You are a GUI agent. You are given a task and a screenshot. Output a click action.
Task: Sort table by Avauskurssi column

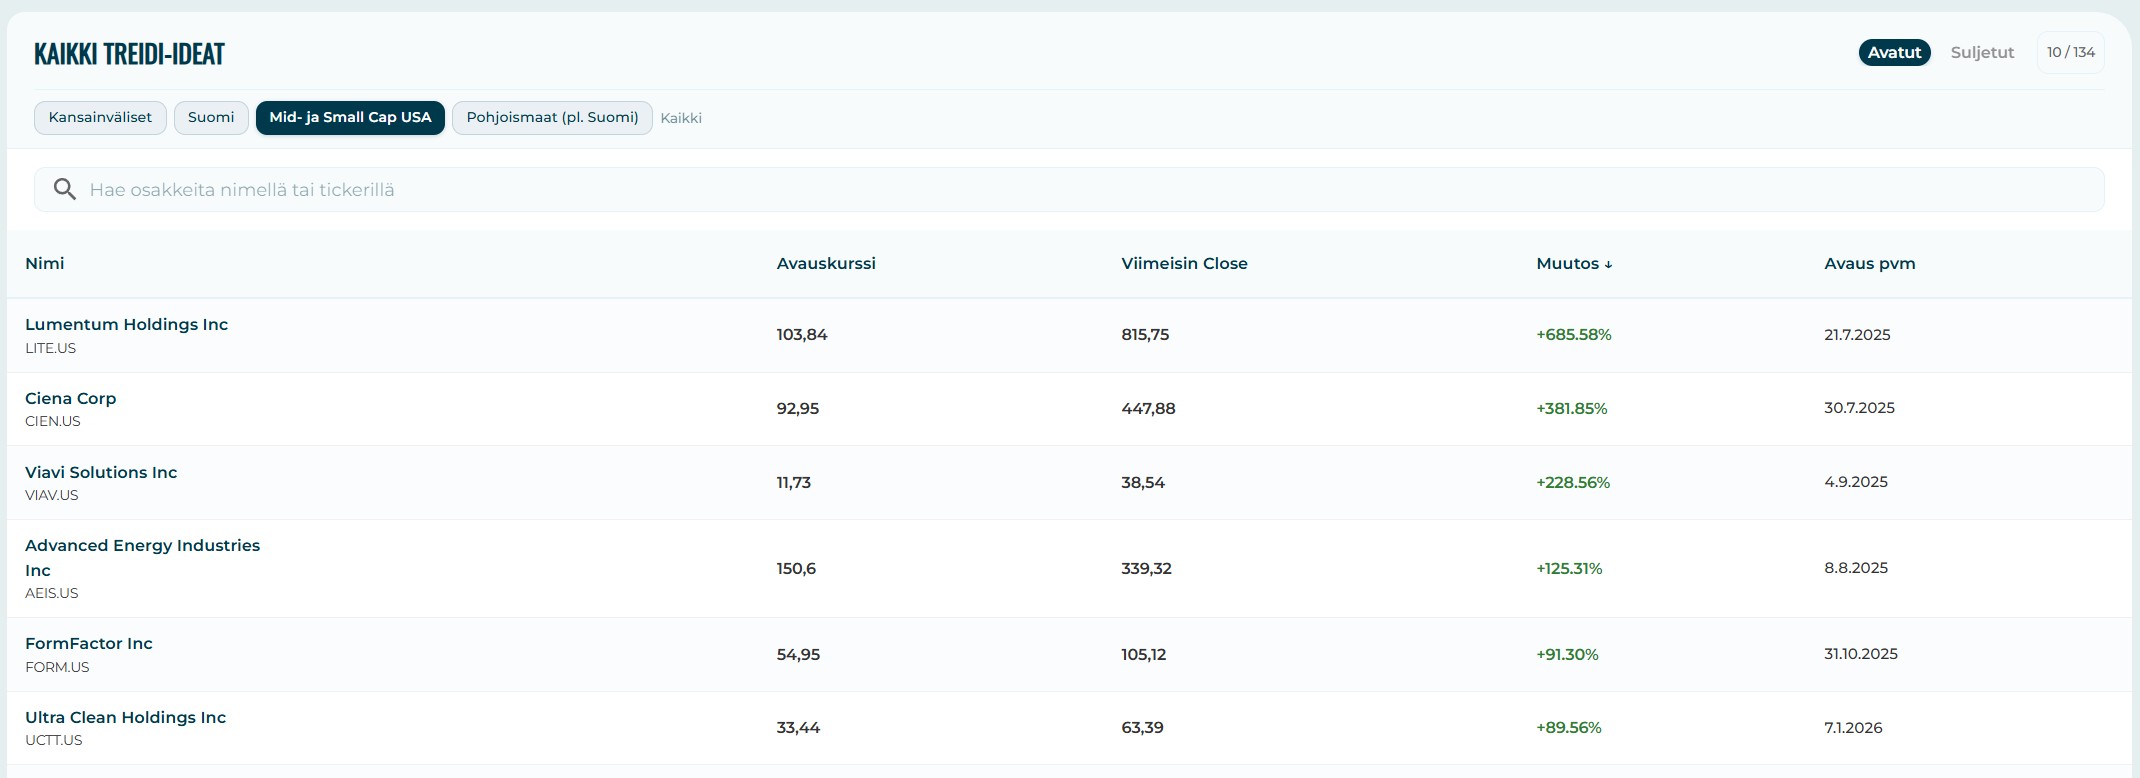tap(826, 264)
